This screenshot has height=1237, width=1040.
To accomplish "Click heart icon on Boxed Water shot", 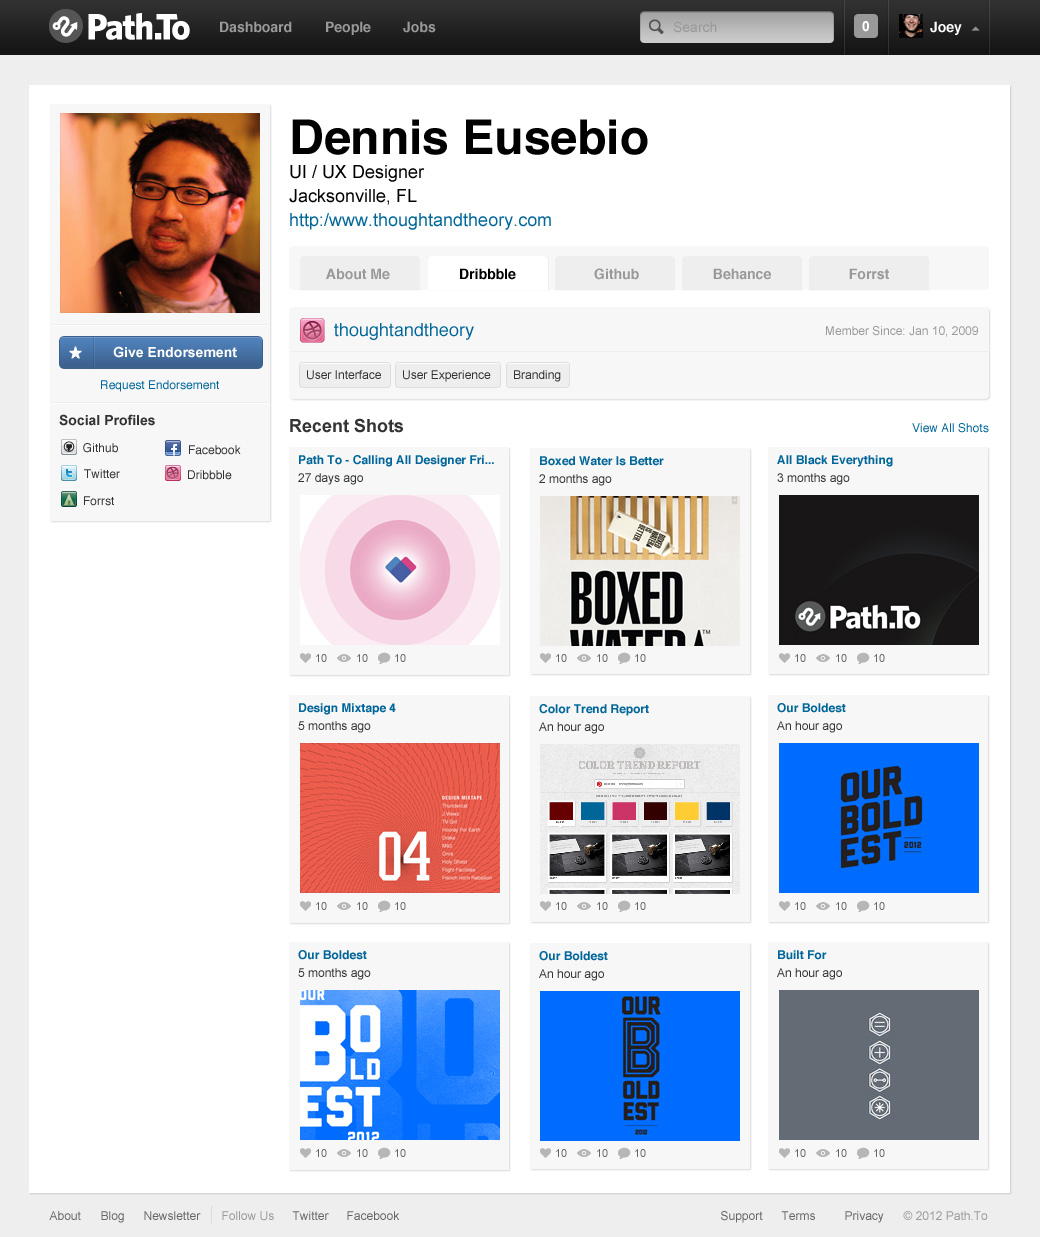I will [x=545, y=658].
